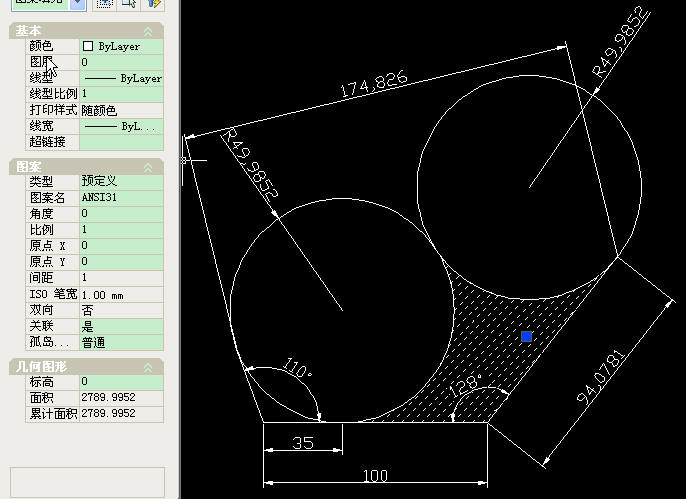Image resolution: width=686 pixels, height=499 pixels.
Task: Click the 174,826 dimension text
Action: point(374,84)
